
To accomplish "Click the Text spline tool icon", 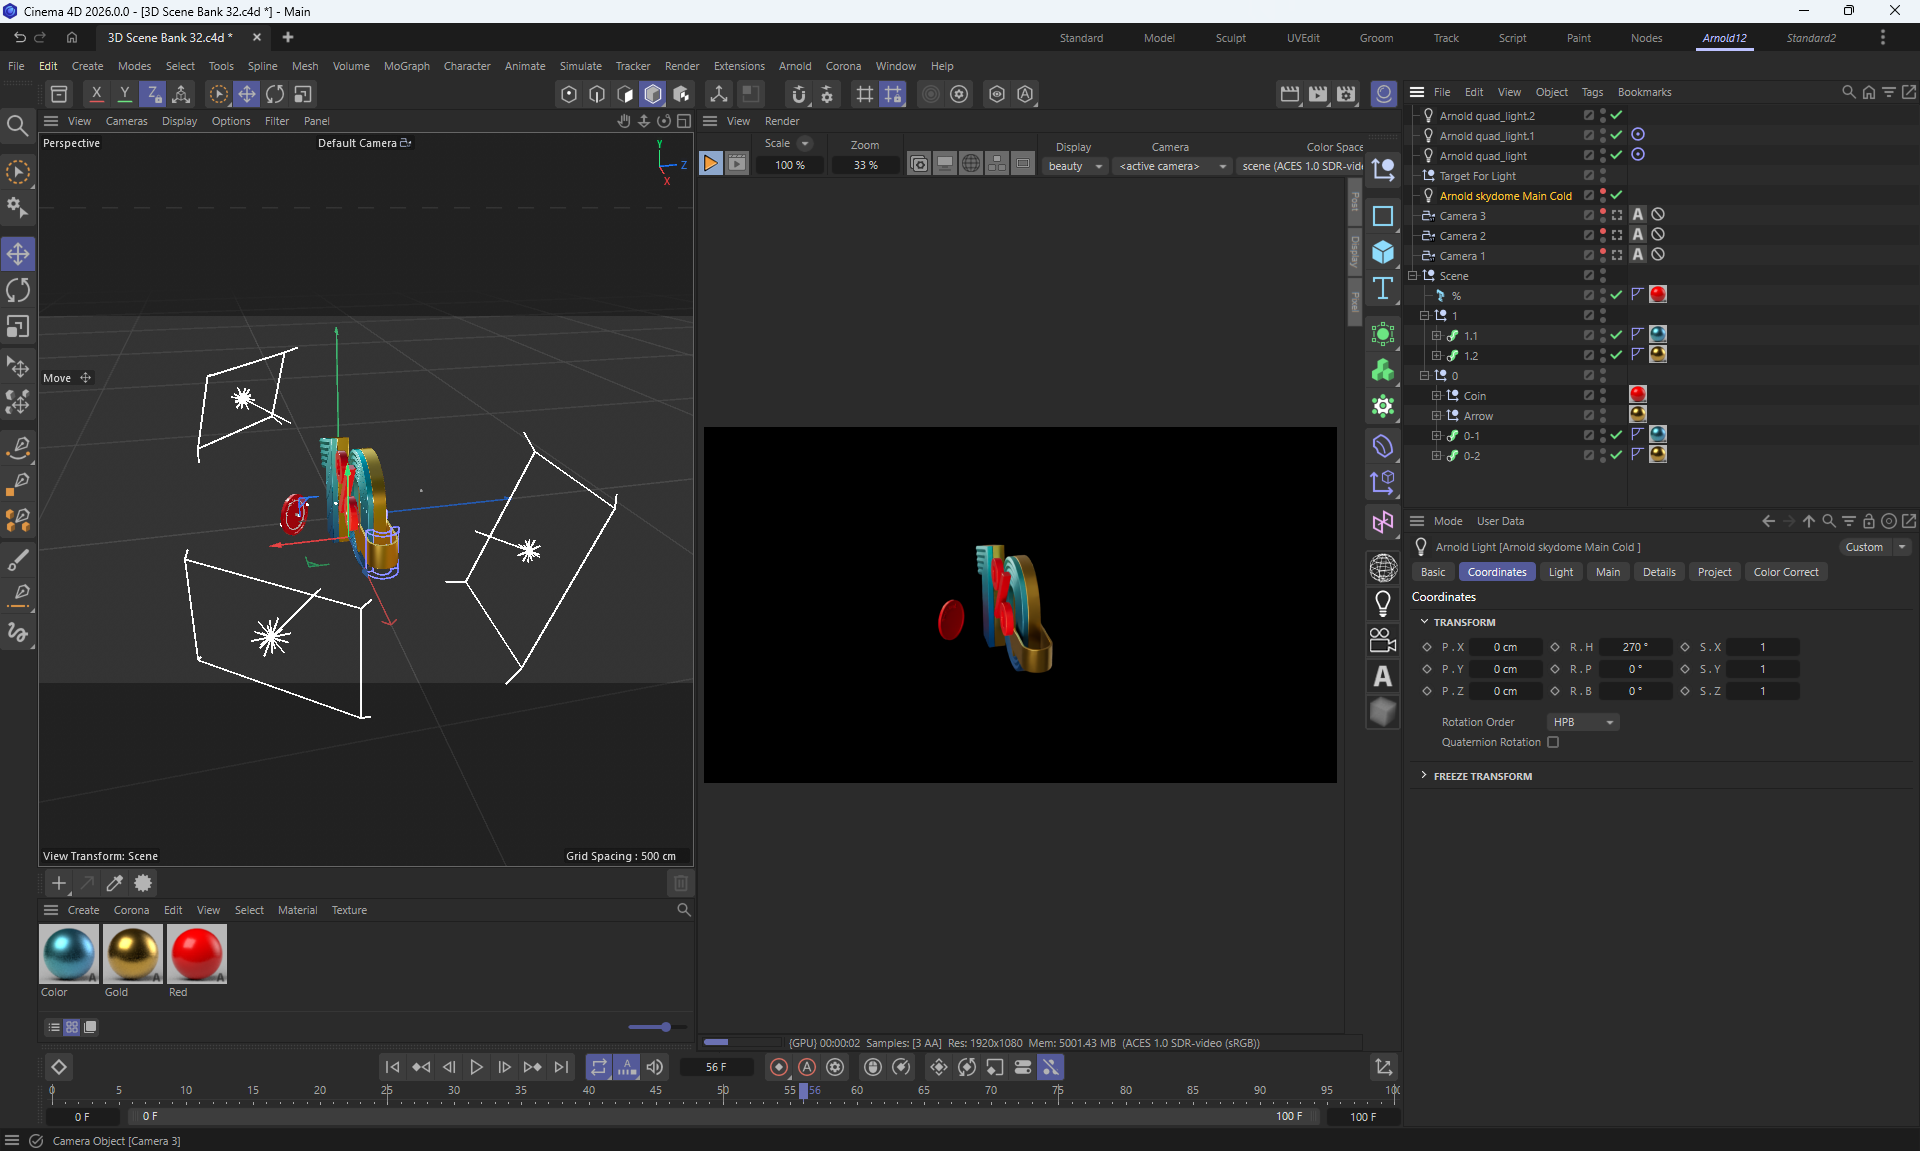I will (x=1383, y=289).
